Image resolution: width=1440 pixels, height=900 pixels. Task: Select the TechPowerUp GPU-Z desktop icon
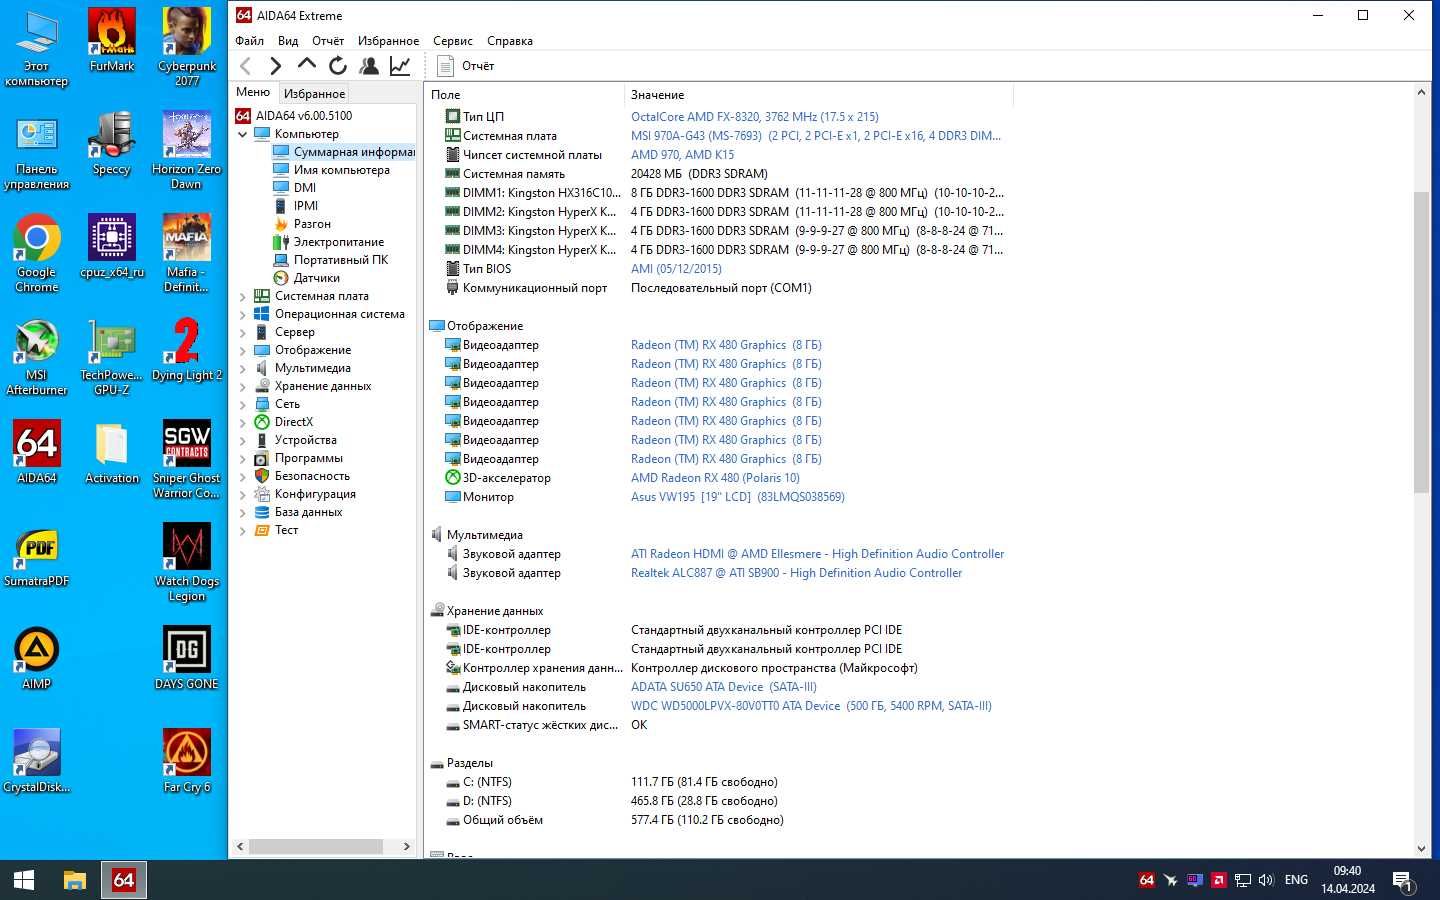(112, 356)
